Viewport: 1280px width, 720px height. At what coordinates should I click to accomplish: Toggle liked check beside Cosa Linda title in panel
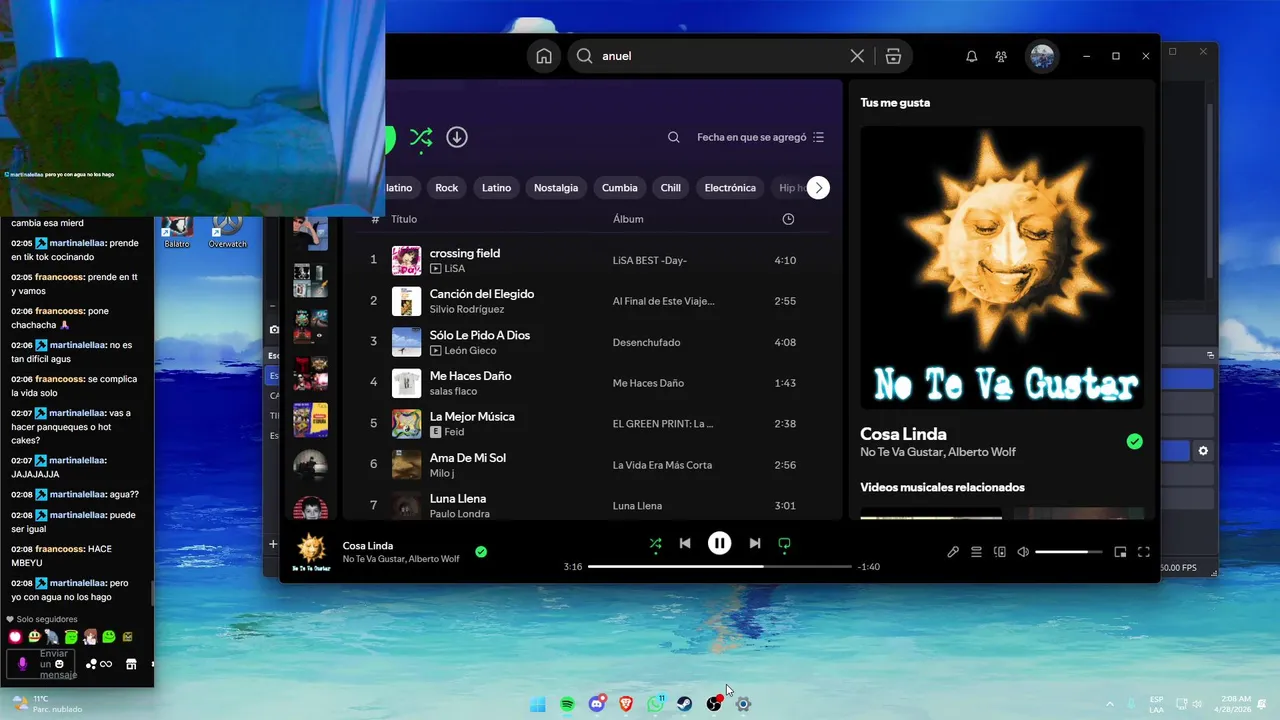click(1134, 441)
